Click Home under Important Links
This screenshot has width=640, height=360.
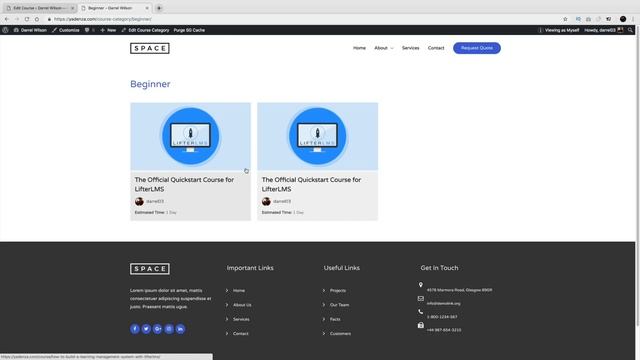pos(239,291)
